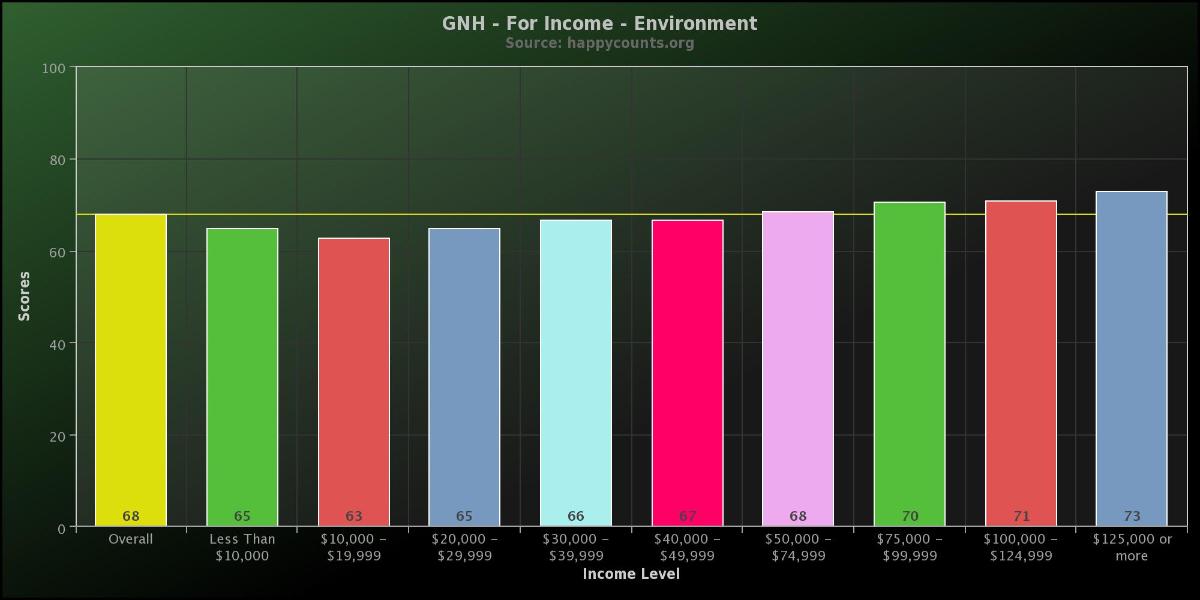Image resolution: width=1200 pixels, height=600 pixels.
Task: Select the Overall x-axis category label
Action: [x=131, y=539]
